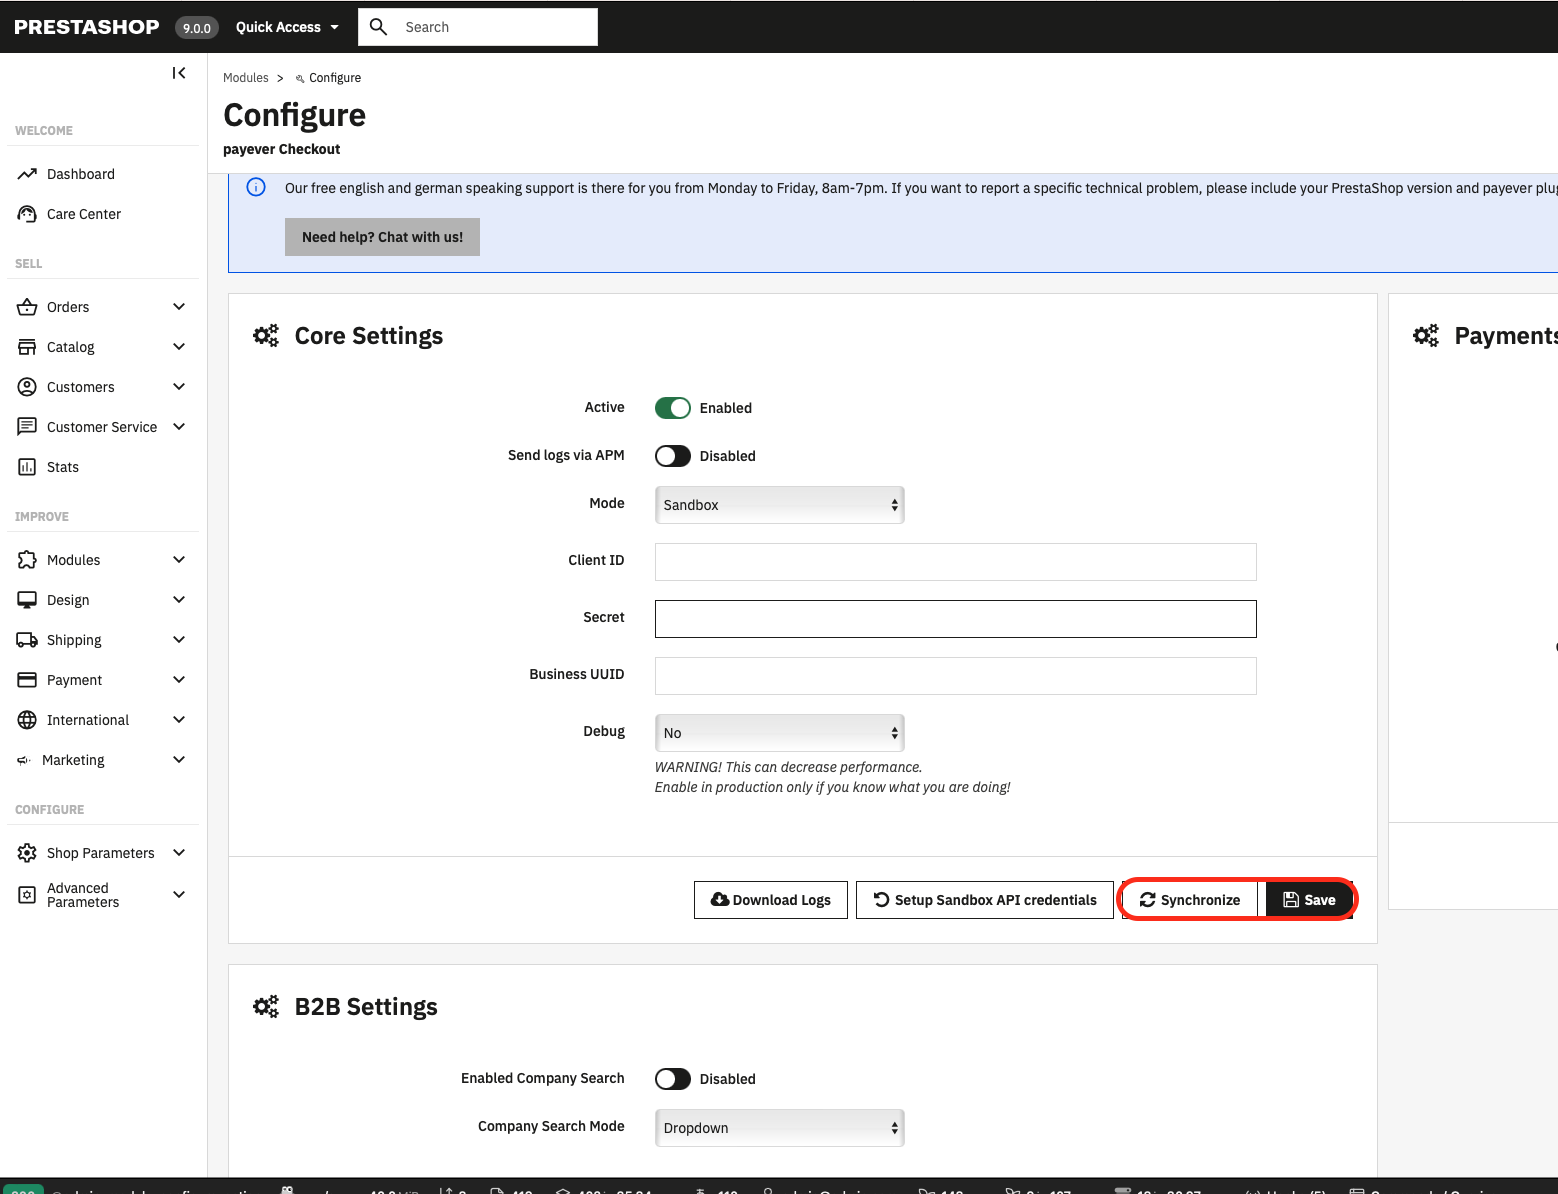The image size is (1558, 1194).
Task: Click the Dashboard trend icon
Action: coord(27,174)
